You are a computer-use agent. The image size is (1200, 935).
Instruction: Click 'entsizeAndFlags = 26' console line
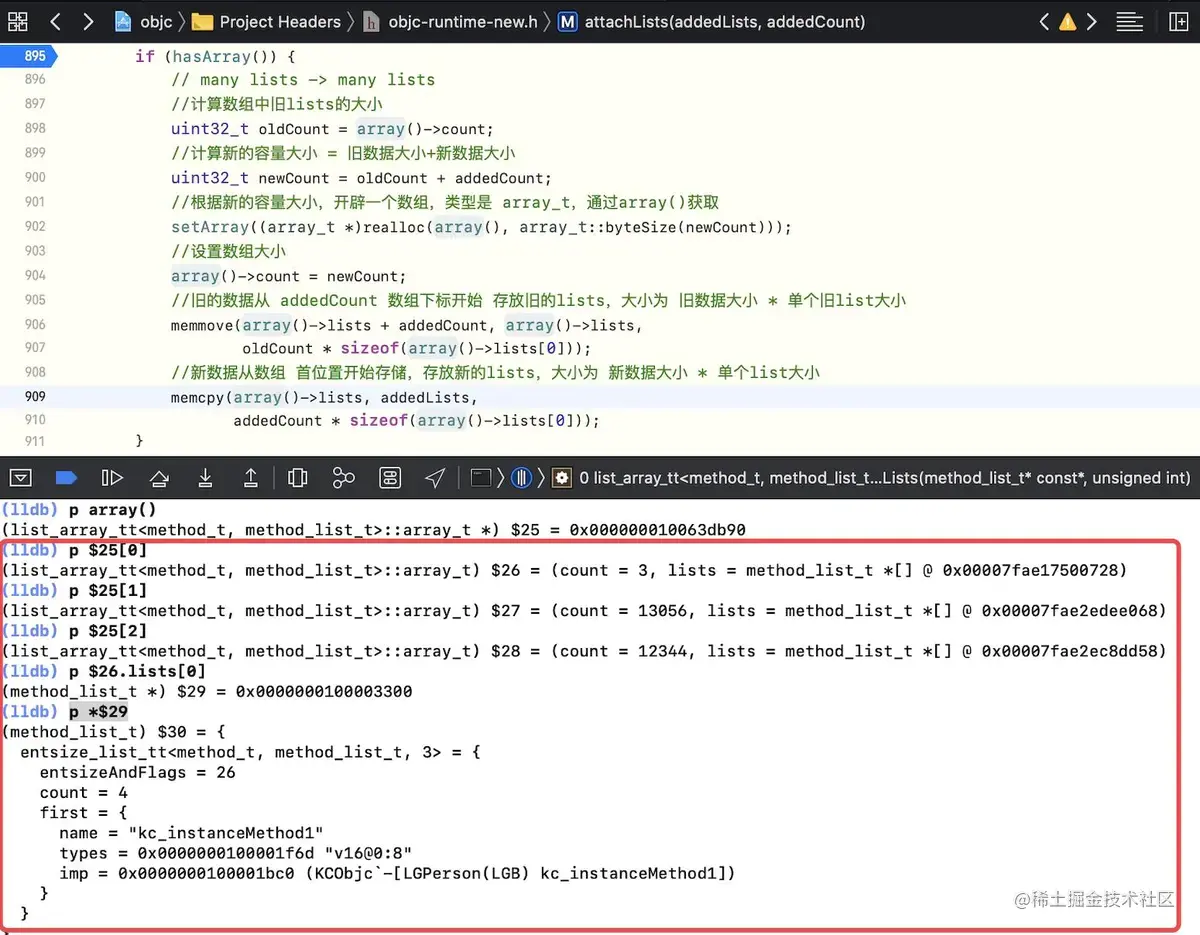[x=138, y=772]
